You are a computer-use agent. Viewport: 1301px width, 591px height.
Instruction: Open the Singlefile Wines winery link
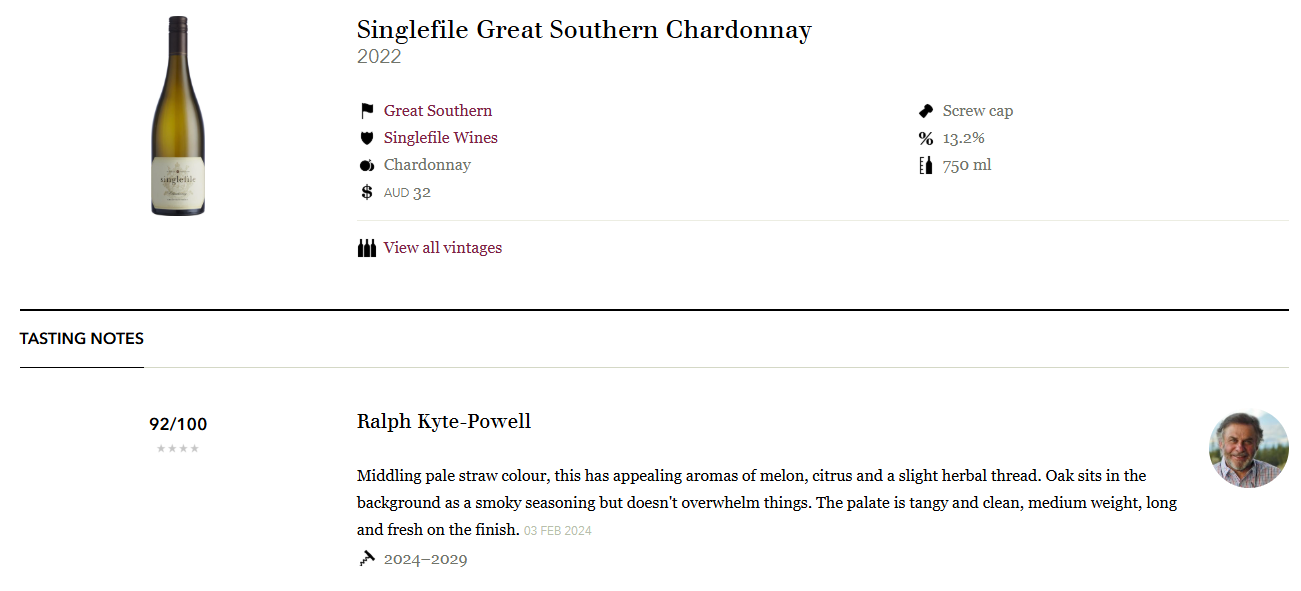point(441,138)
